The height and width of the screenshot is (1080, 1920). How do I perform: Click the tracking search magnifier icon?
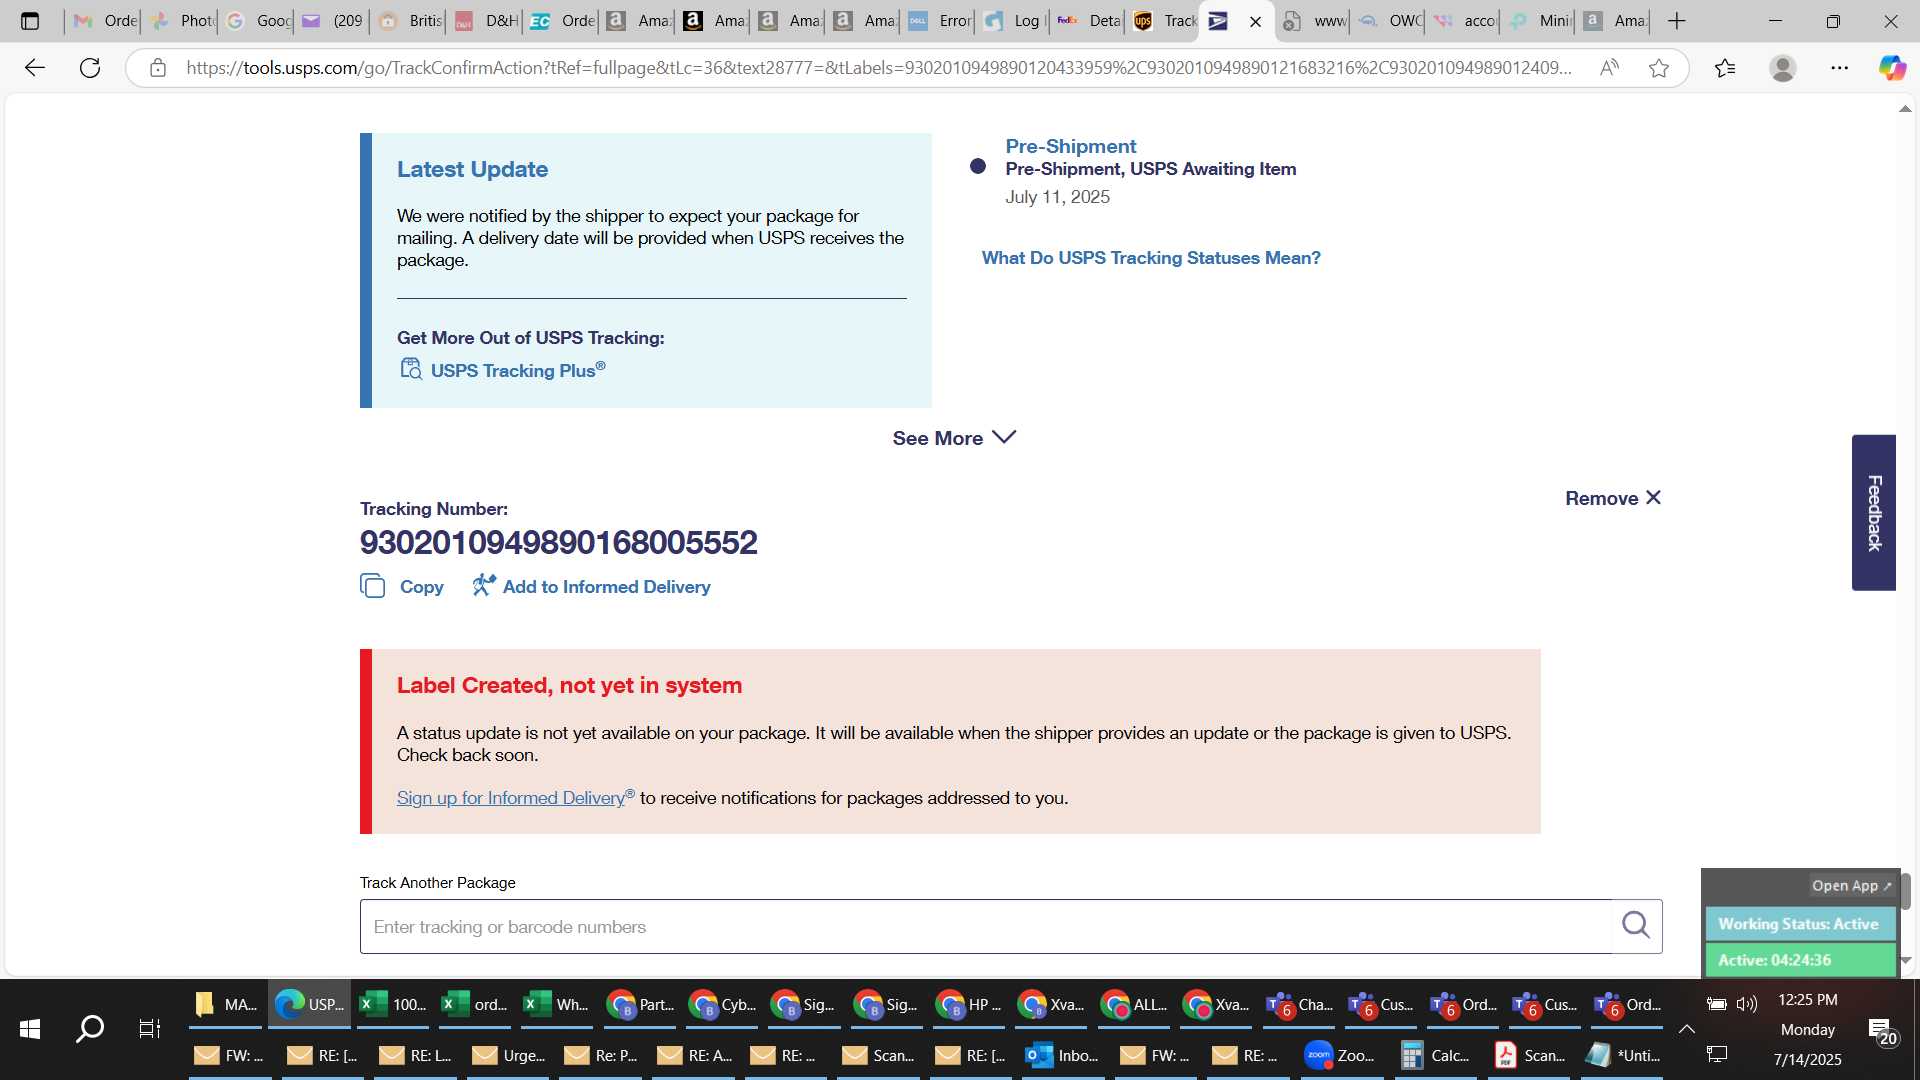tap(1636, 926)
